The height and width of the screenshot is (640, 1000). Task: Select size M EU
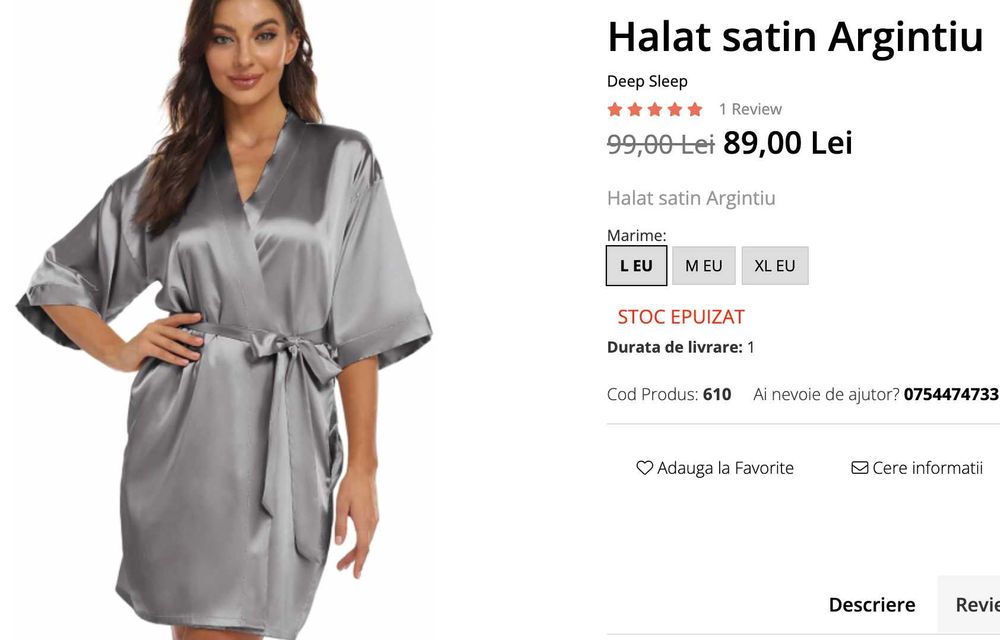[x=703, y=266]
